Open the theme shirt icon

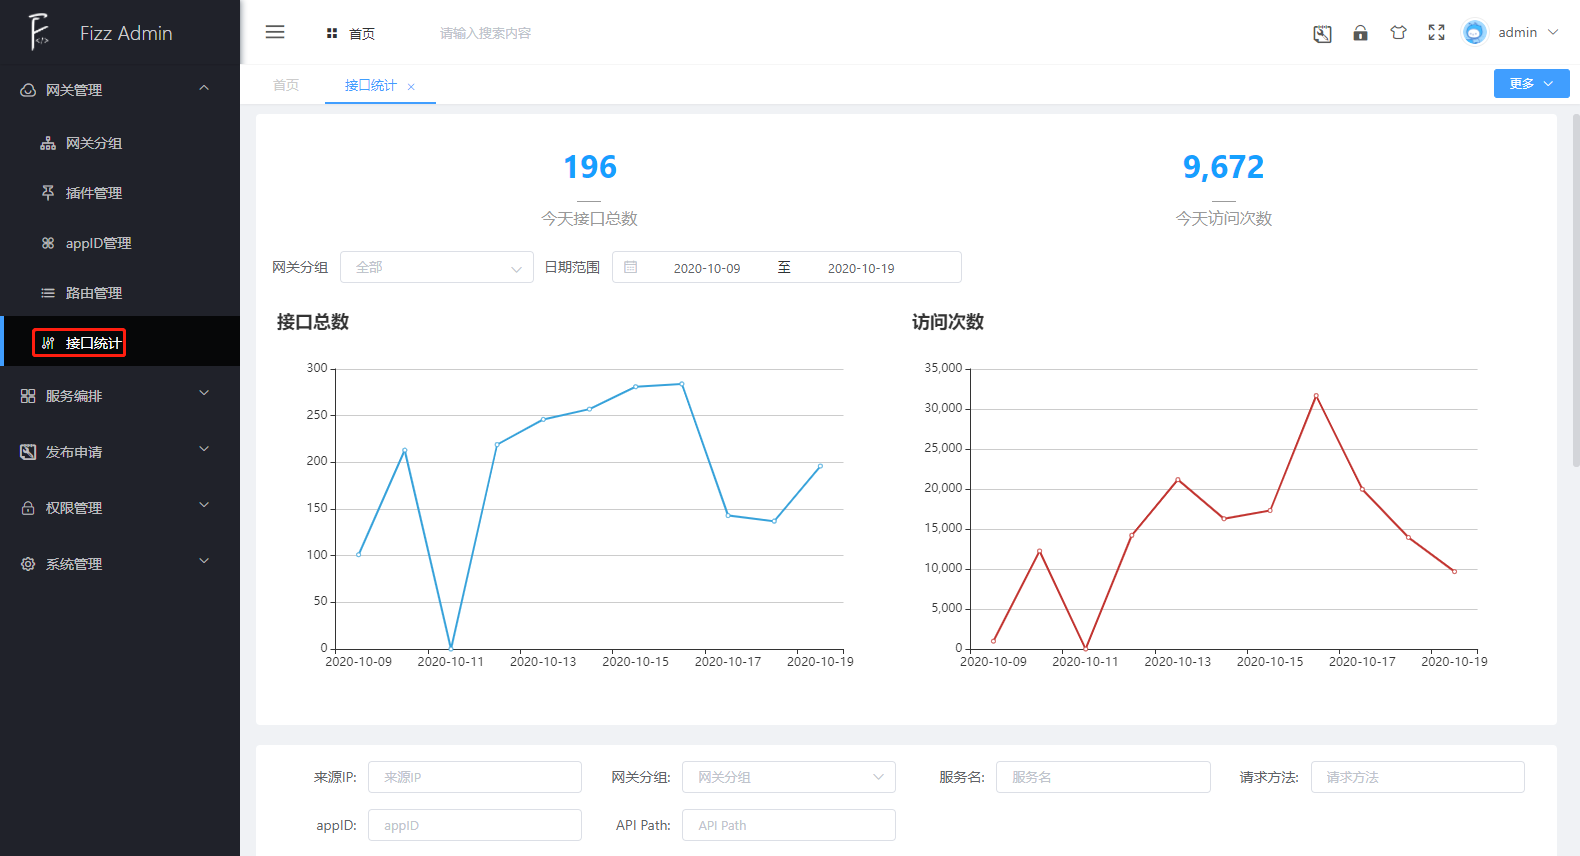(1398, 33)
